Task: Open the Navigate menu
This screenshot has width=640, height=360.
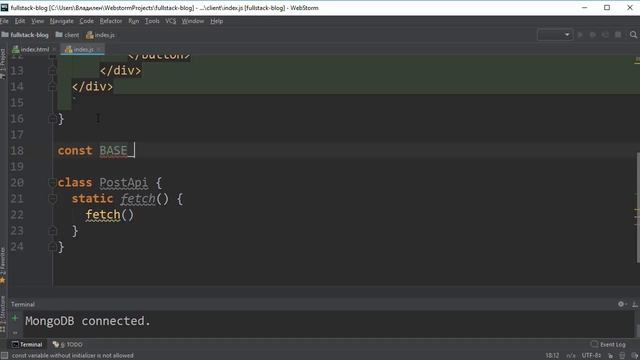Action: pyautogui.click(x=62, y=21)
